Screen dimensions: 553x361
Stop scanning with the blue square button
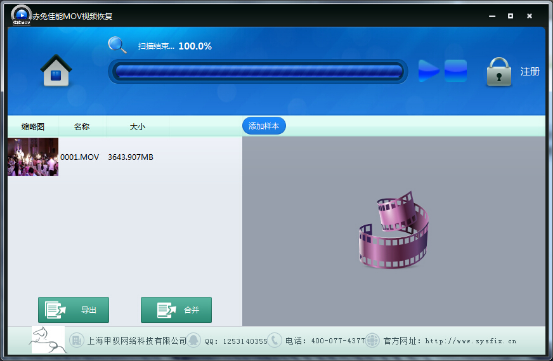456,71
